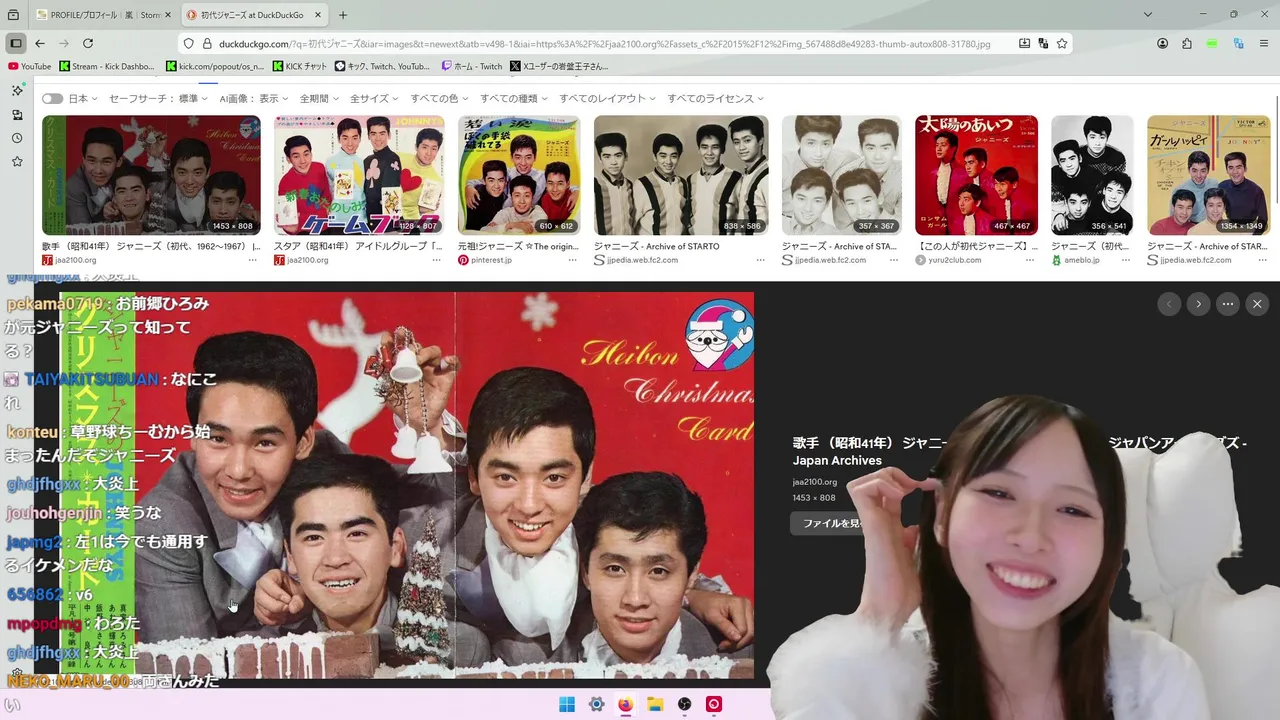Reload the DuckDuckGo page
The height and width of the screenshot is (720, 1280).
point(88,43)
